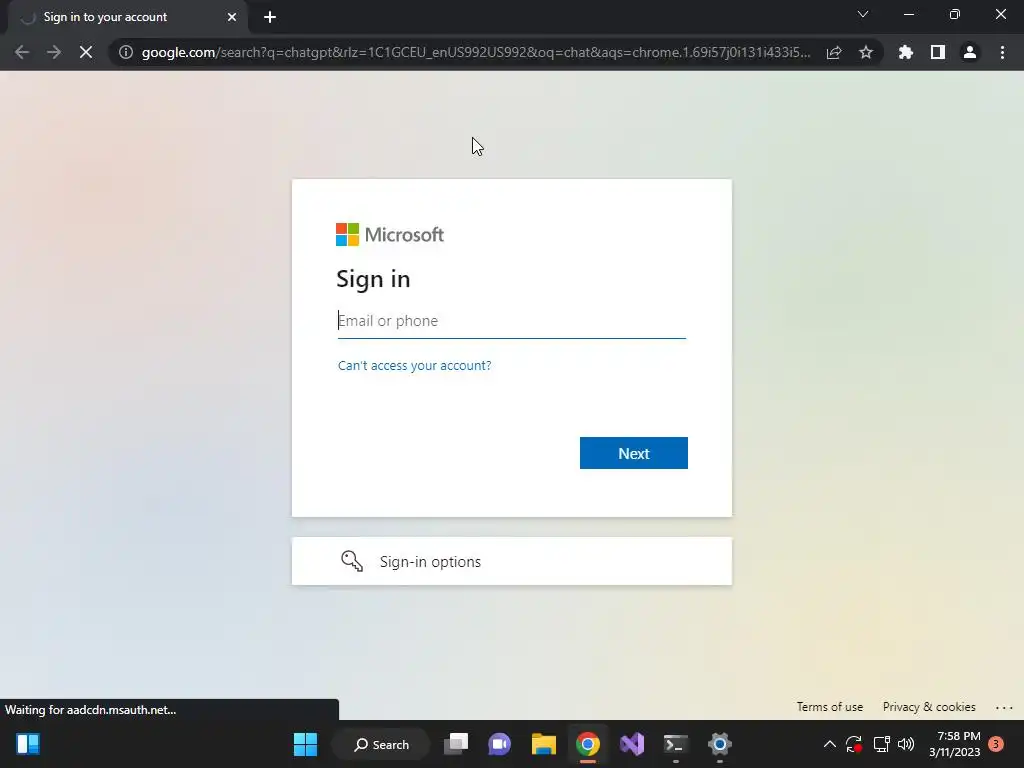Open the footer ellipsis more options
The image size is (1024, 768).
pos(1004,707)
